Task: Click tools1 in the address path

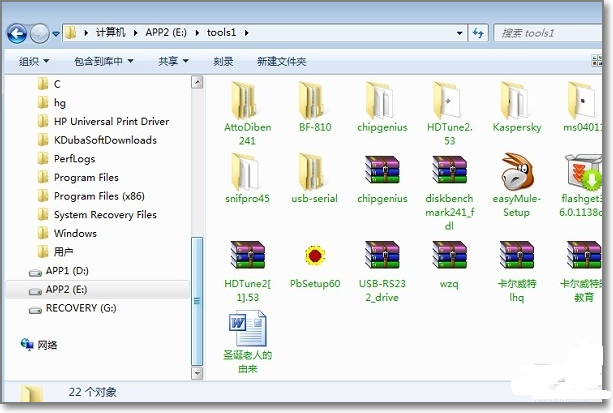Action: (221, 32)
